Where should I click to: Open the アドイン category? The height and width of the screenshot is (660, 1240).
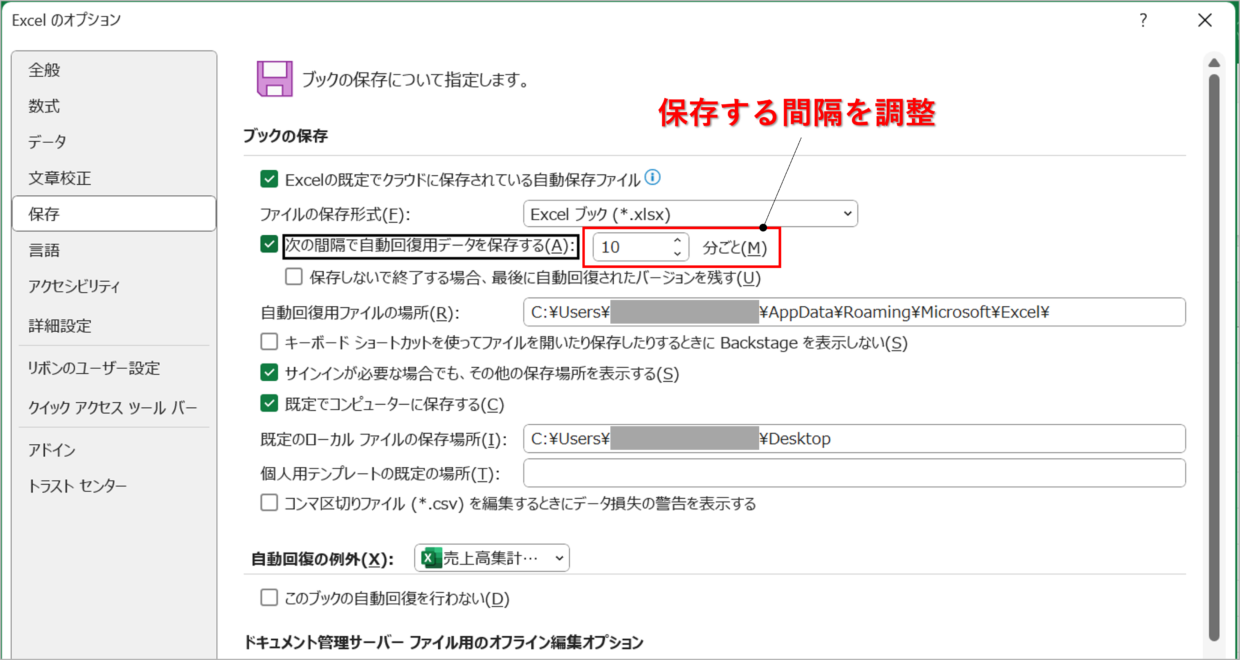tap(114, 450)
